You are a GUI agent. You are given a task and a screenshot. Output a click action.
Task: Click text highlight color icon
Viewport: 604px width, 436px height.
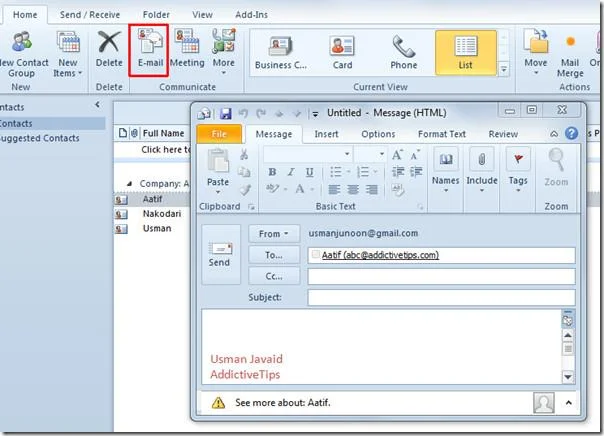click(273, 189)
